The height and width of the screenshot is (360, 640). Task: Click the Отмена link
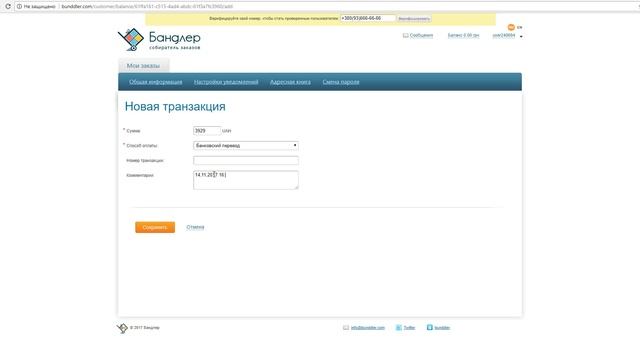[x=195, y=227]
